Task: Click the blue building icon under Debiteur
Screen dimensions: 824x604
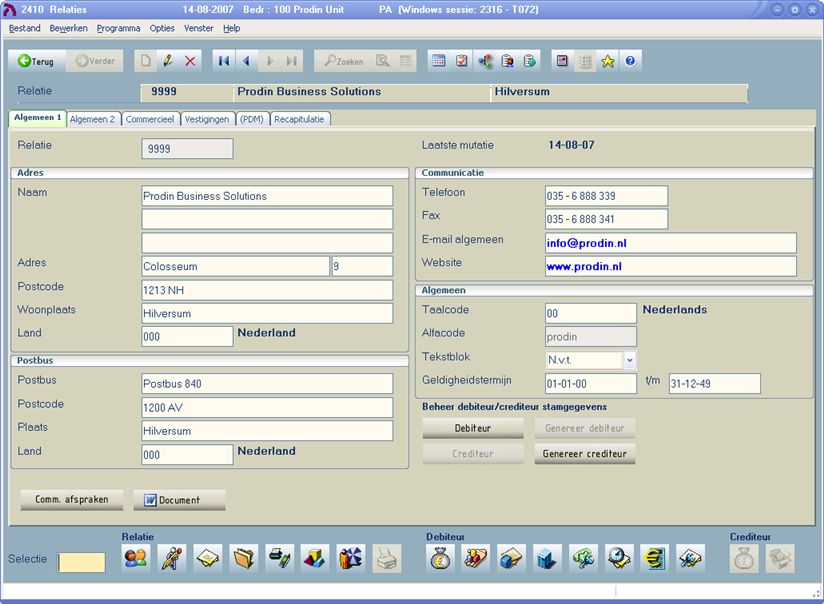Action: 548,558
